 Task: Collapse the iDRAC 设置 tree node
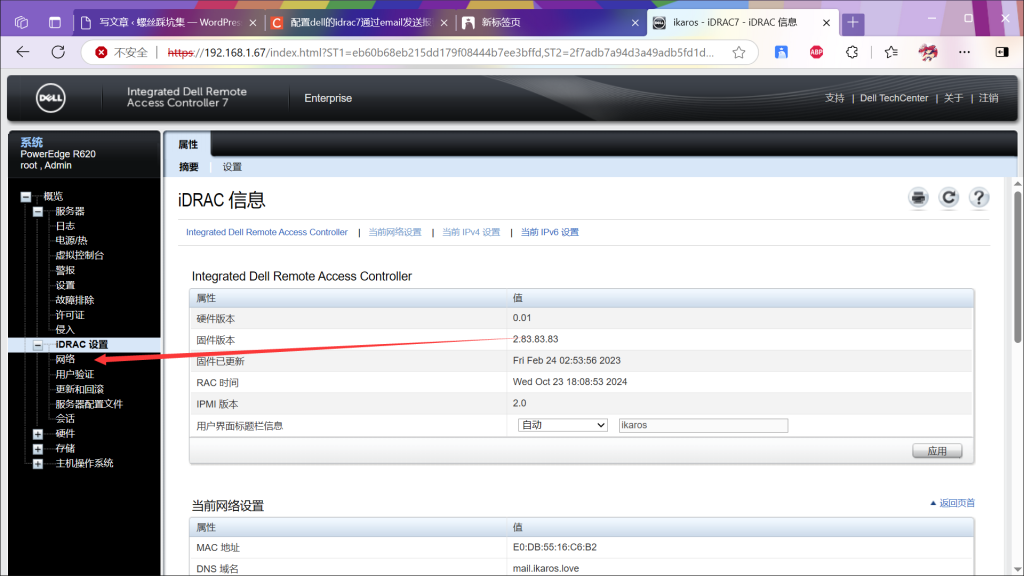38,345
